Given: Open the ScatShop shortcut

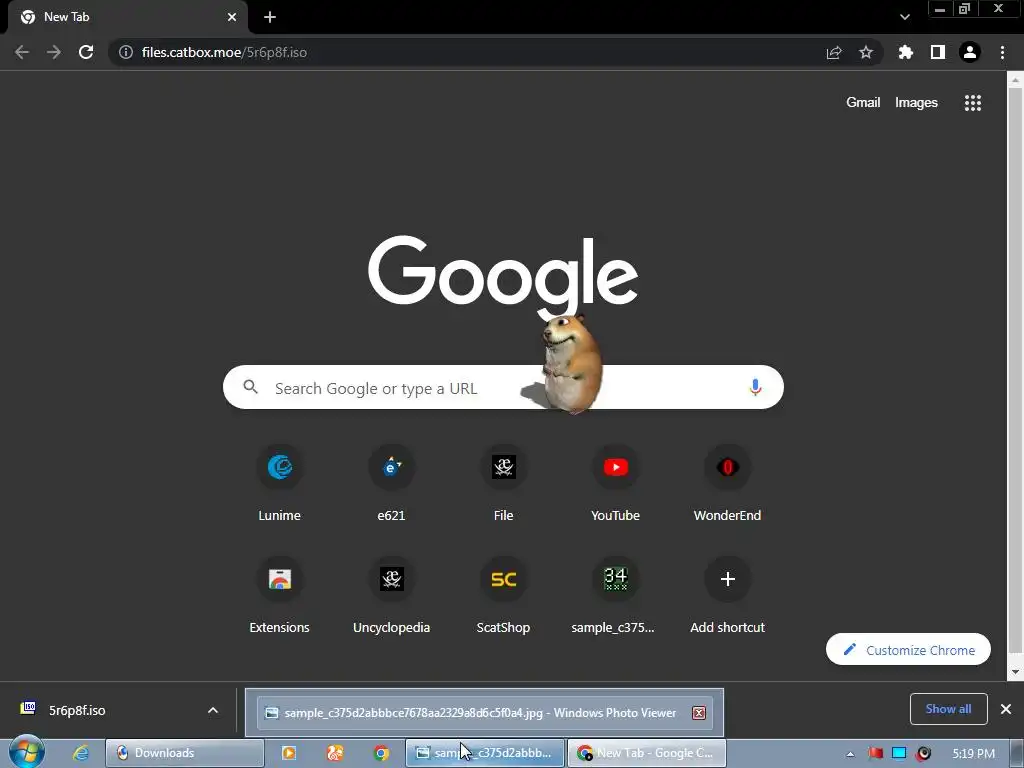Looking at the screenshot, I should tap(504, 596).
